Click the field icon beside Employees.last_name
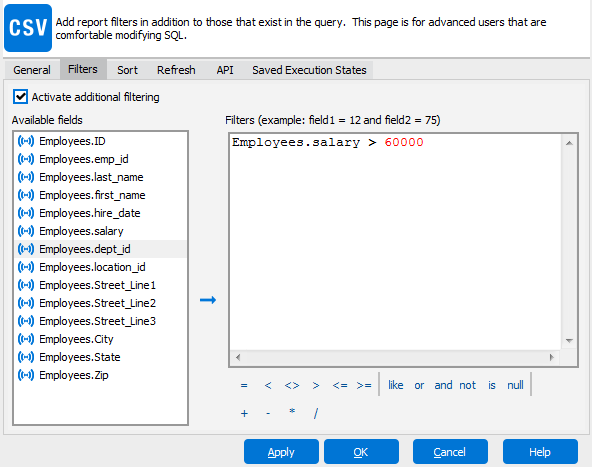This screenshot has height=467, width=592. coord(26,177)
